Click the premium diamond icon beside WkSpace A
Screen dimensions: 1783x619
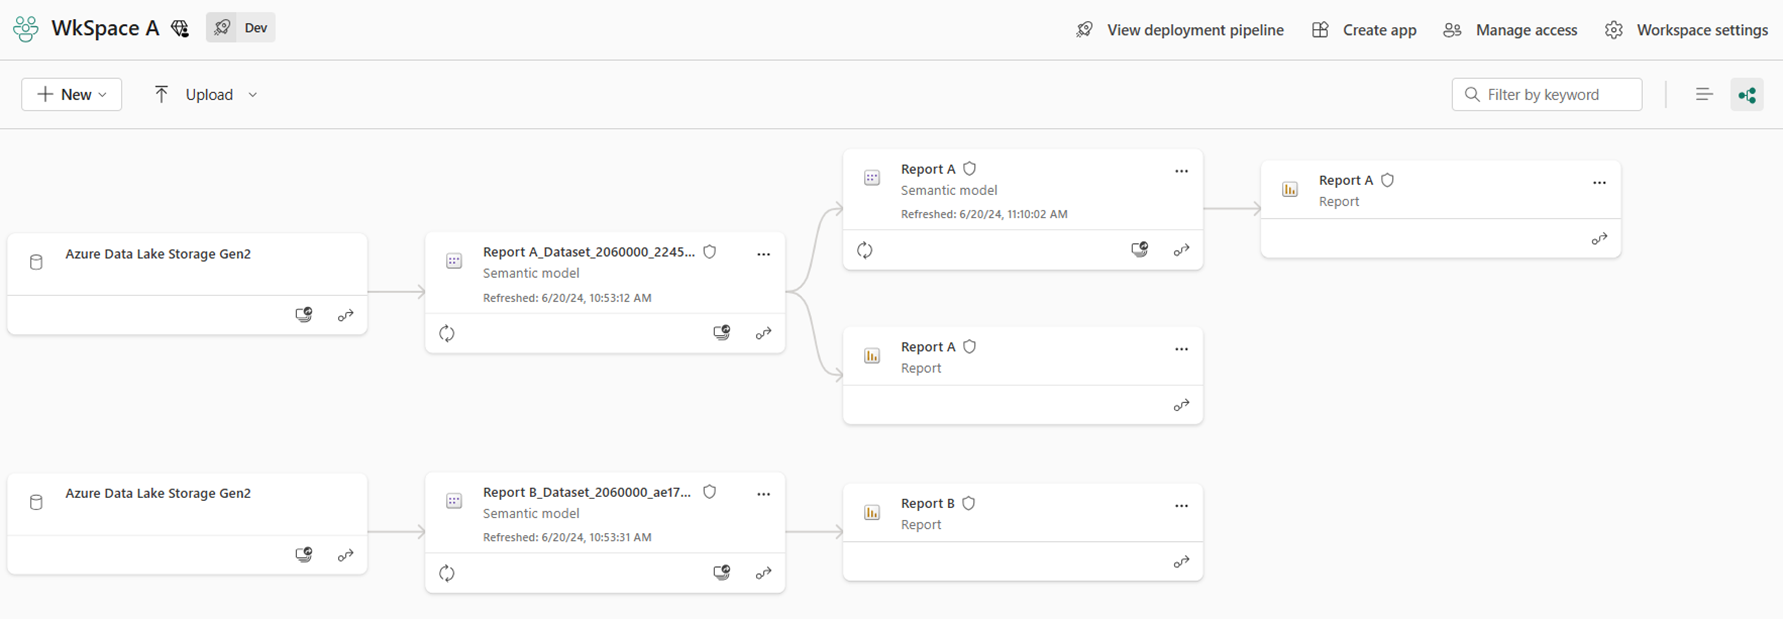(x=180, y=29)
